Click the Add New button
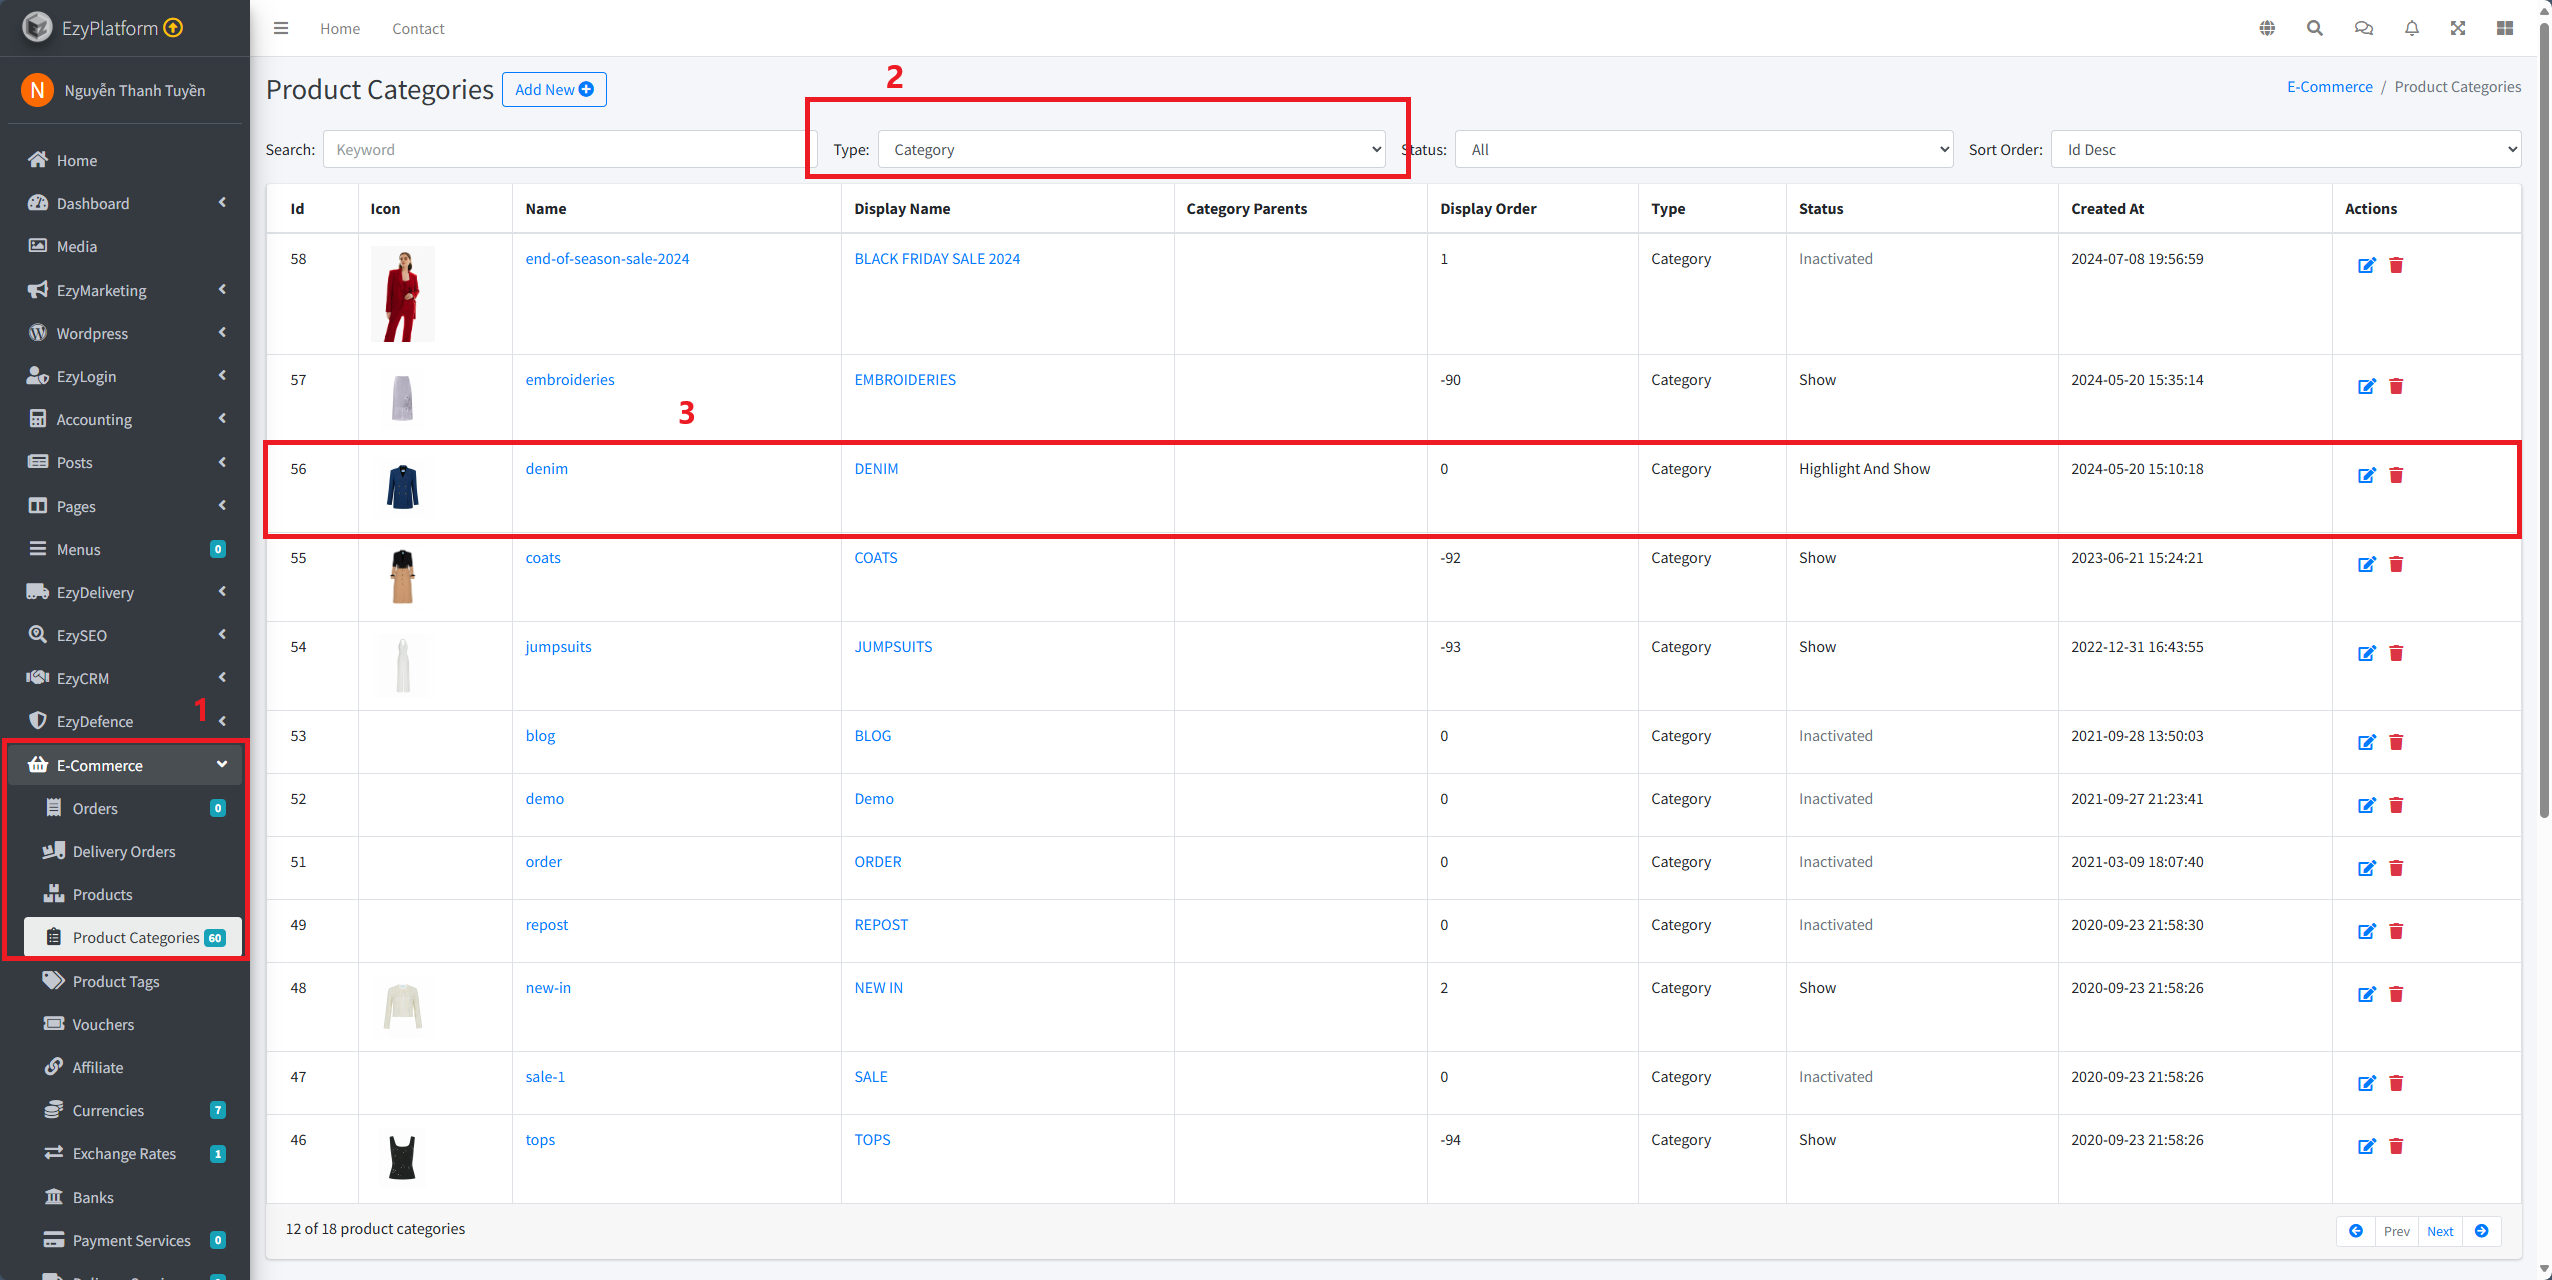Screen dimensions: 2552x1280 click(x=554, y=89)
